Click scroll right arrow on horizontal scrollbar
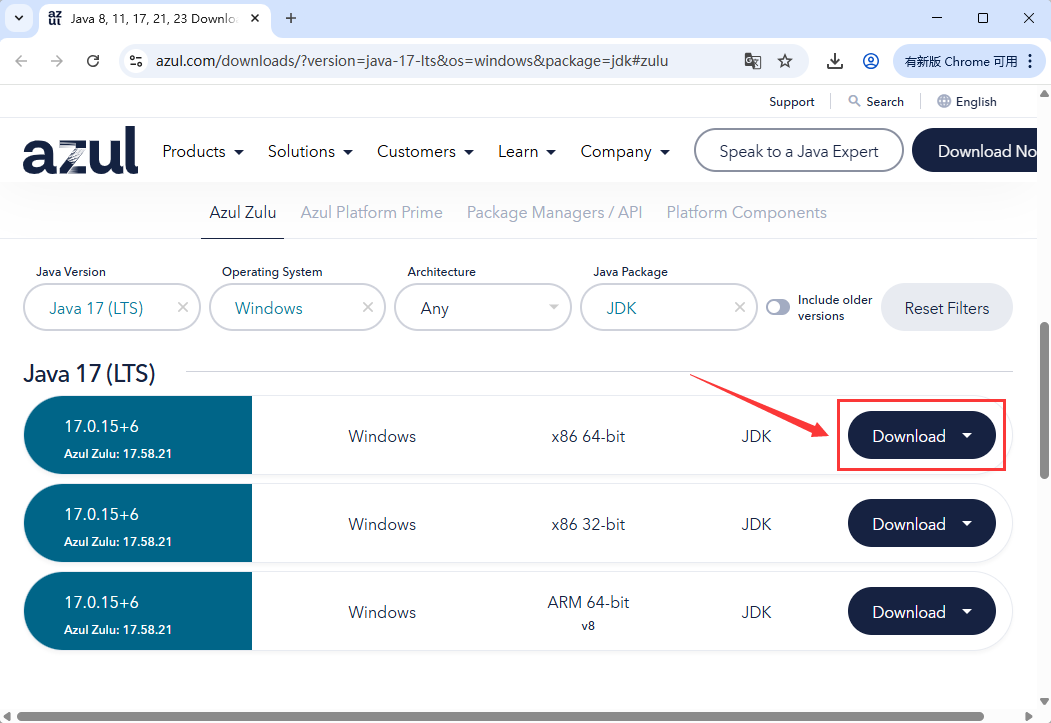 1029,716
